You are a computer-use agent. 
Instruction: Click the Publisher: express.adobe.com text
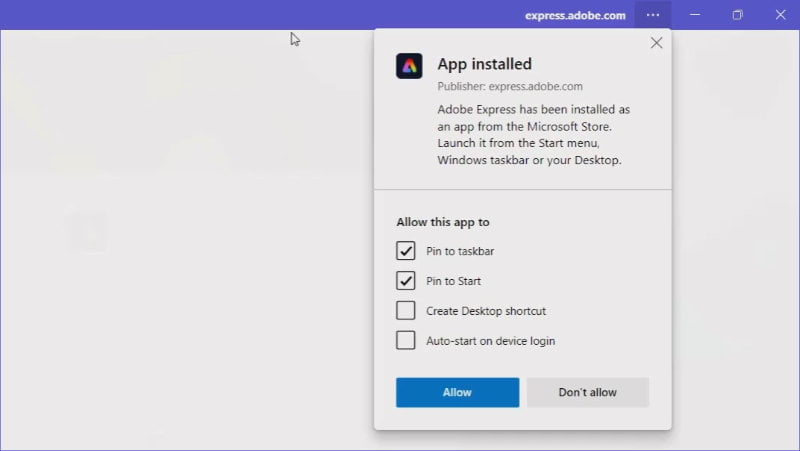pos(510,86)
